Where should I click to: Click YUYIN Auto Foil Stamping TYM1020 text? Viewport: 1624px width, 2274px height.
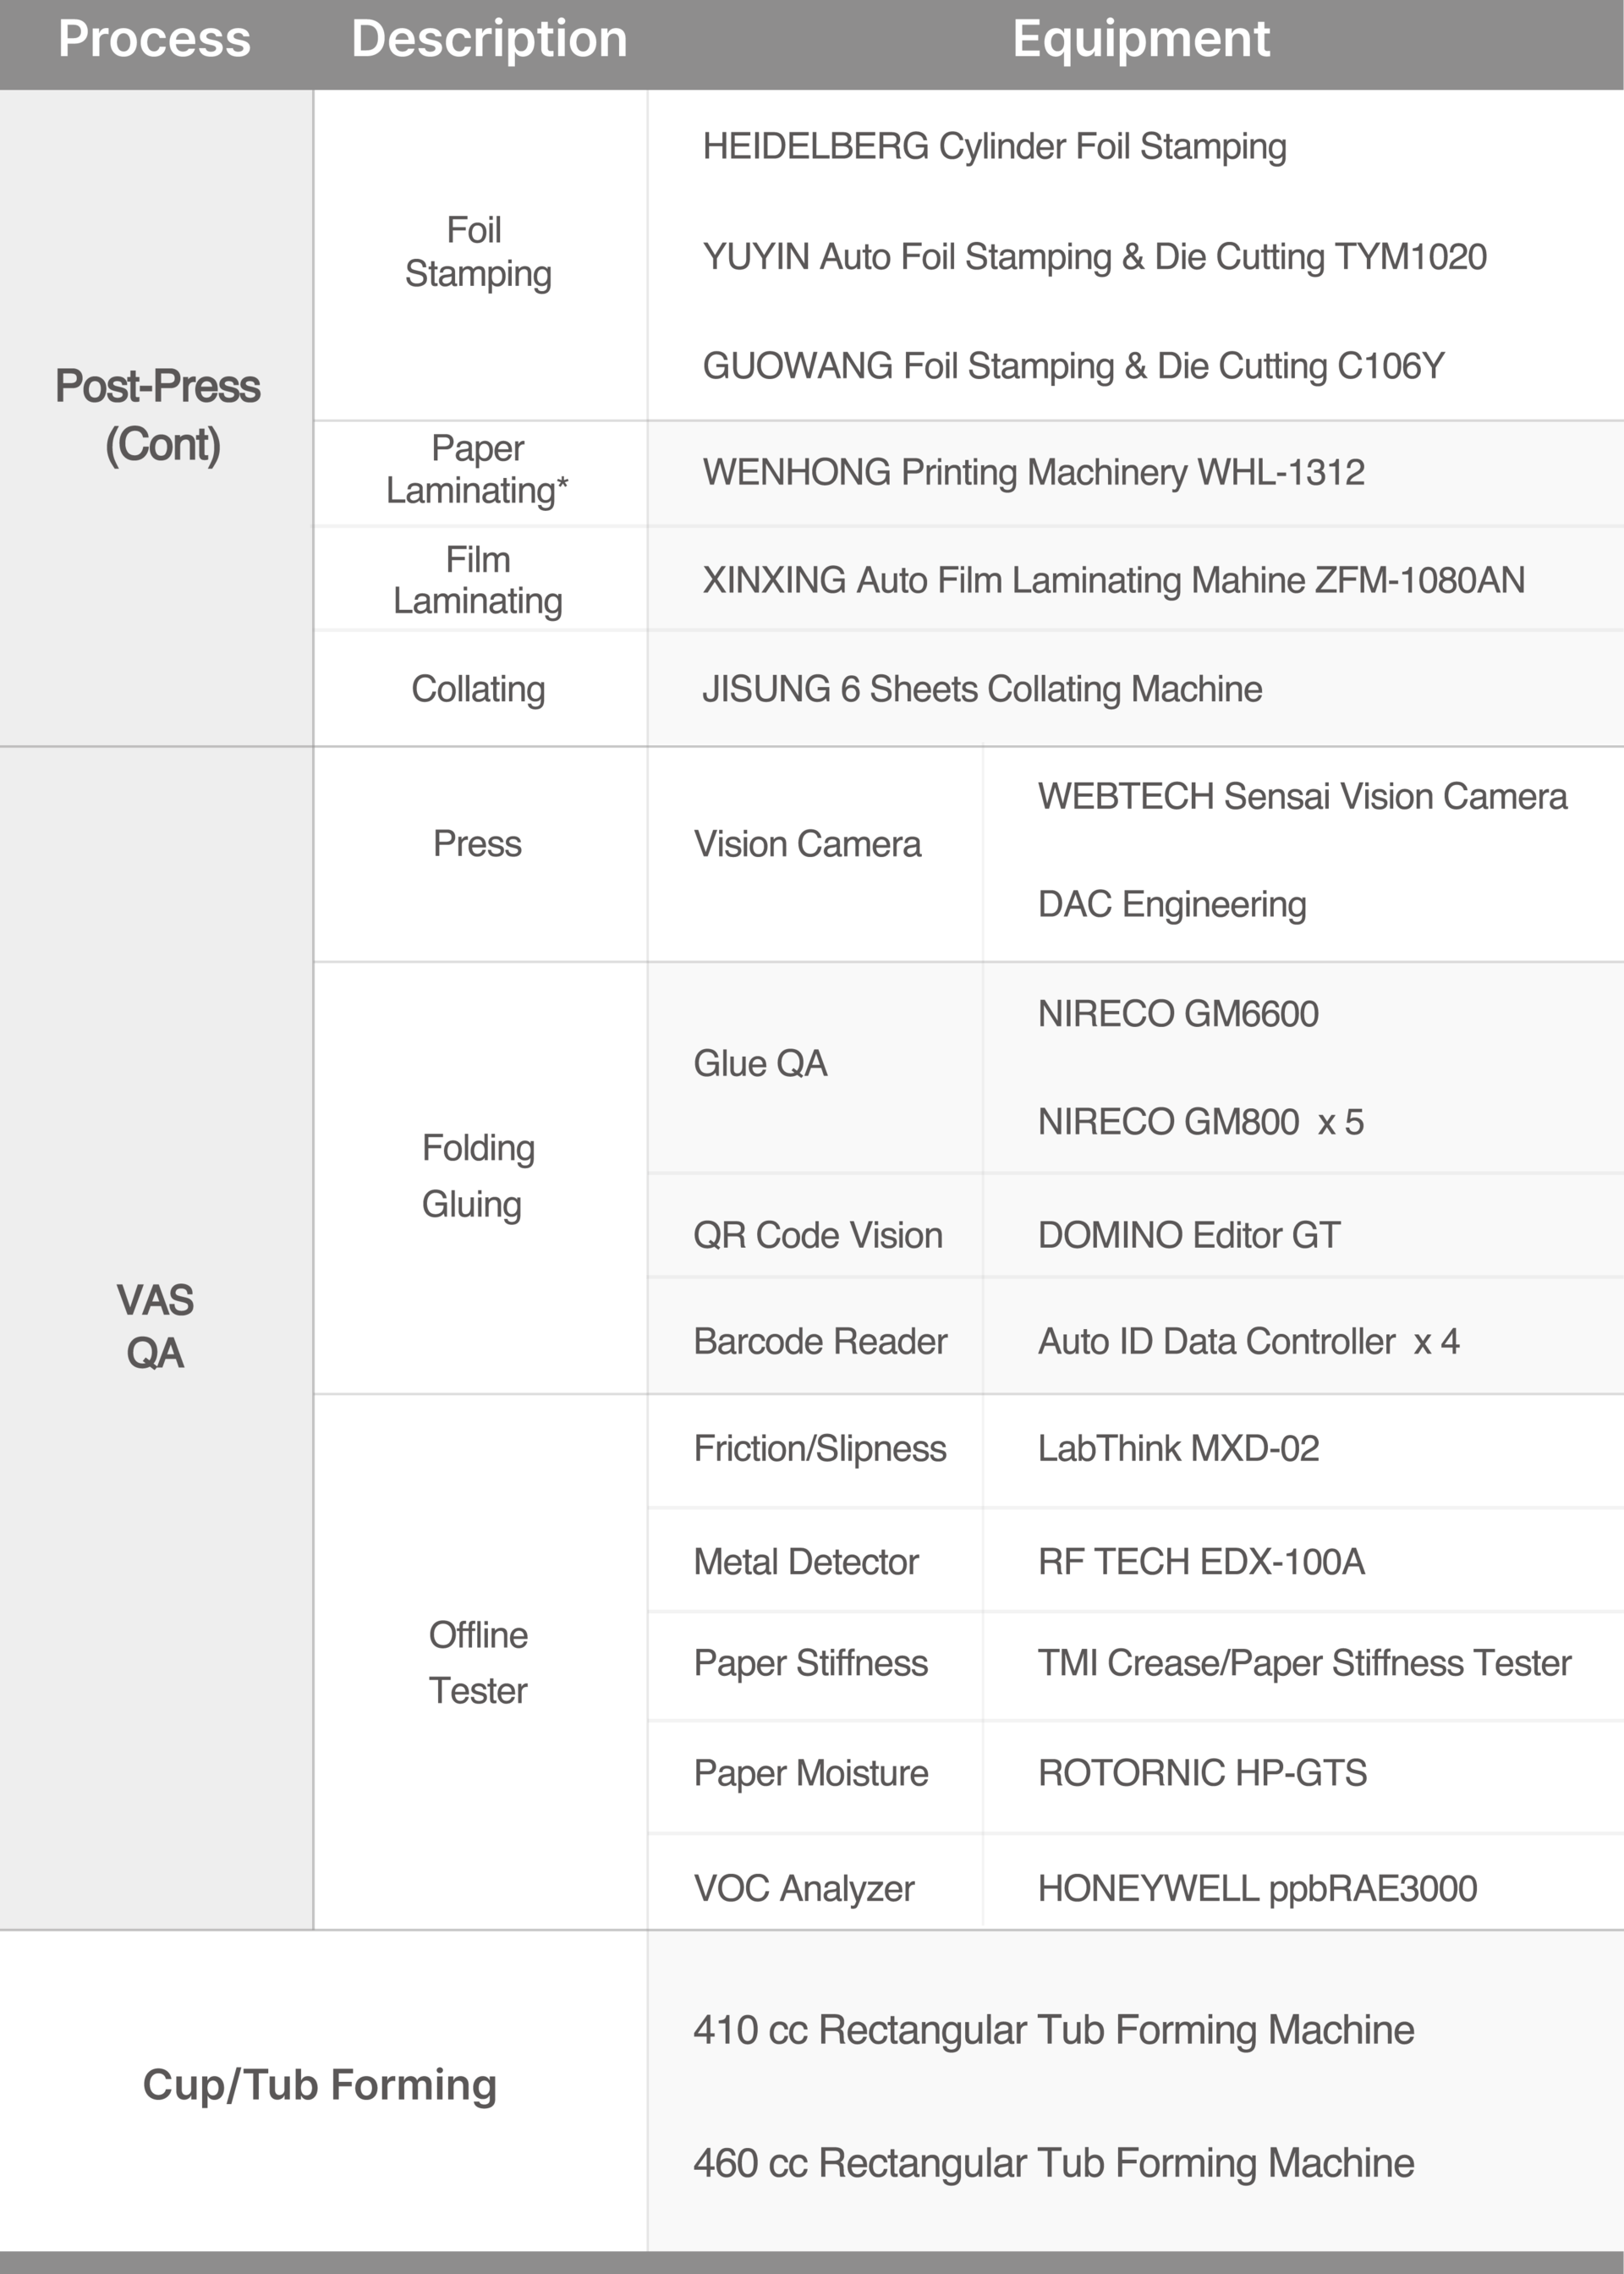point(1094,257)
